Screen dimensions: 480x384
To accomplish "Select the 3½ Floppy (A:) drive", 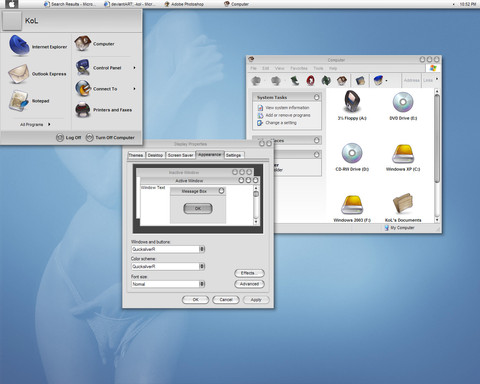I will [x=352, y=105].
